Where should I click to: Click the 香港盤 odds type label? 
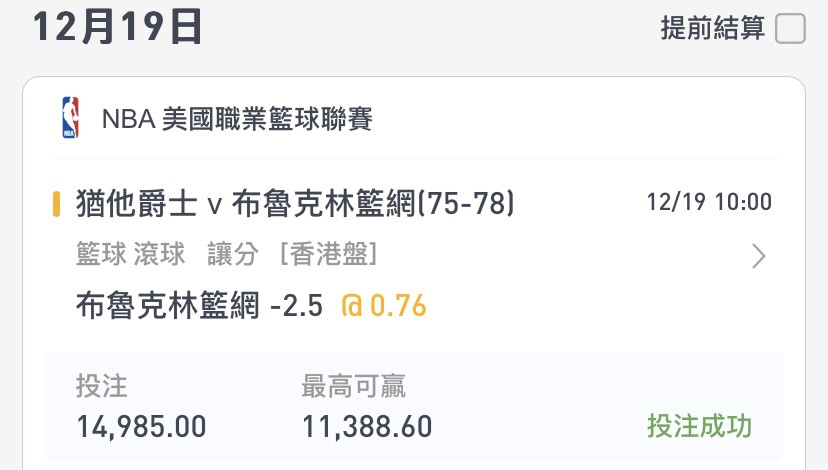click(x=328, y=254)
